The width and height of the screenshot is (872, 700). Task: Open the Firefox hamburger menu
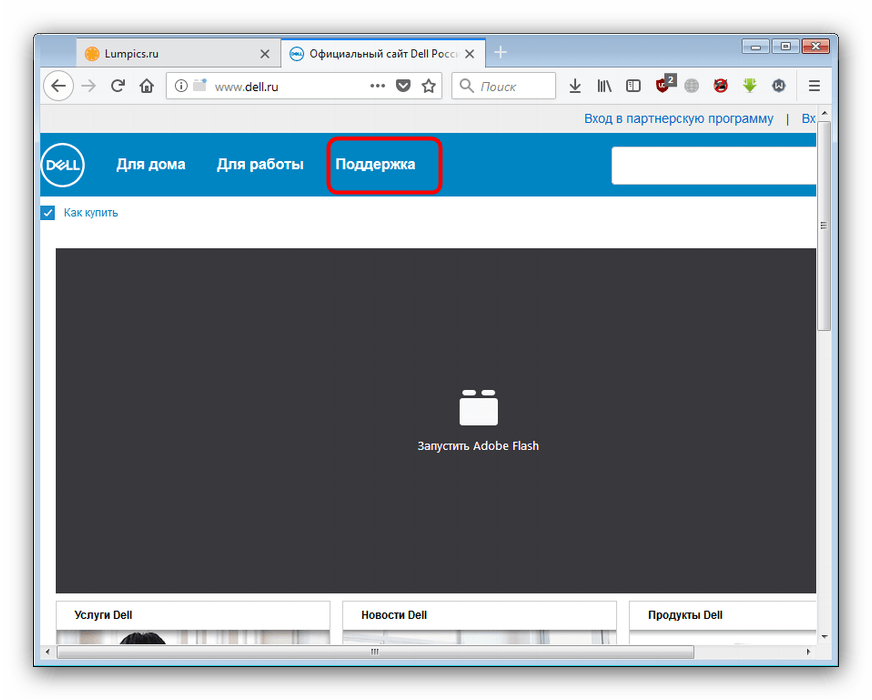coord(814,86)
